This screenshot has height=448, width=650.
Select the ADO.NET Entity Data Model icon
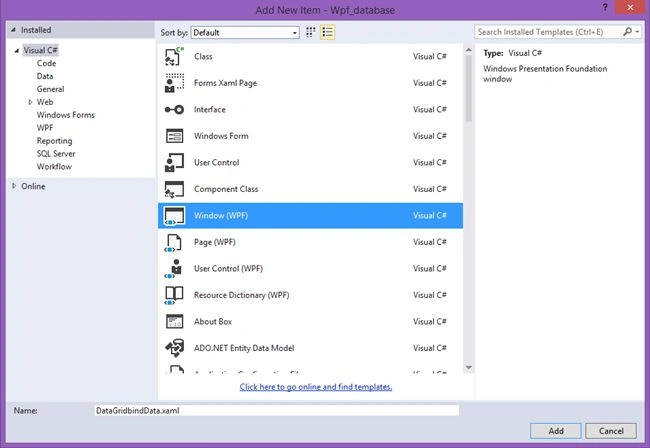pos(174,348)
